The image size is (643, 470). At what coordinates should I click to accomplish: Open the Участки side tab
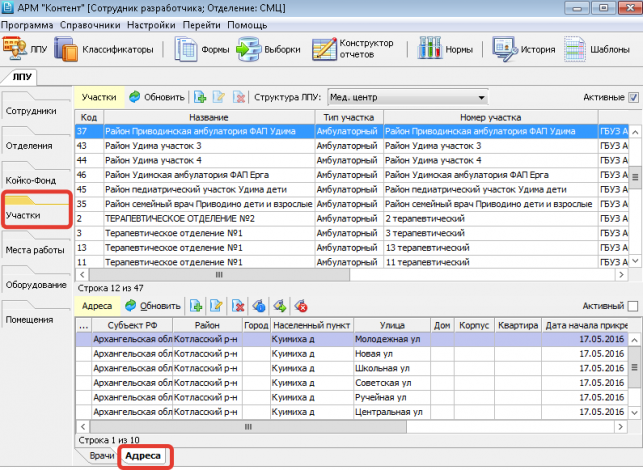36,210
